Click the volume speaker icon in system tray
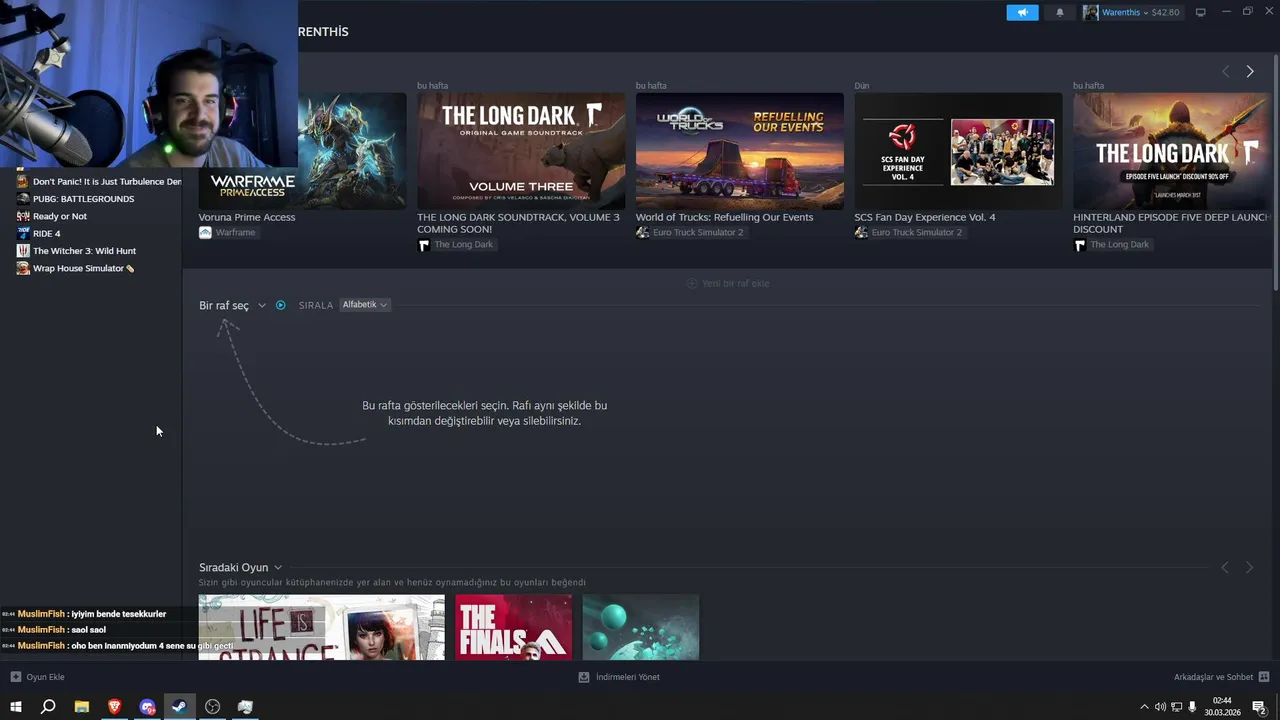The image size is (1280, 720). [1160, 707]
